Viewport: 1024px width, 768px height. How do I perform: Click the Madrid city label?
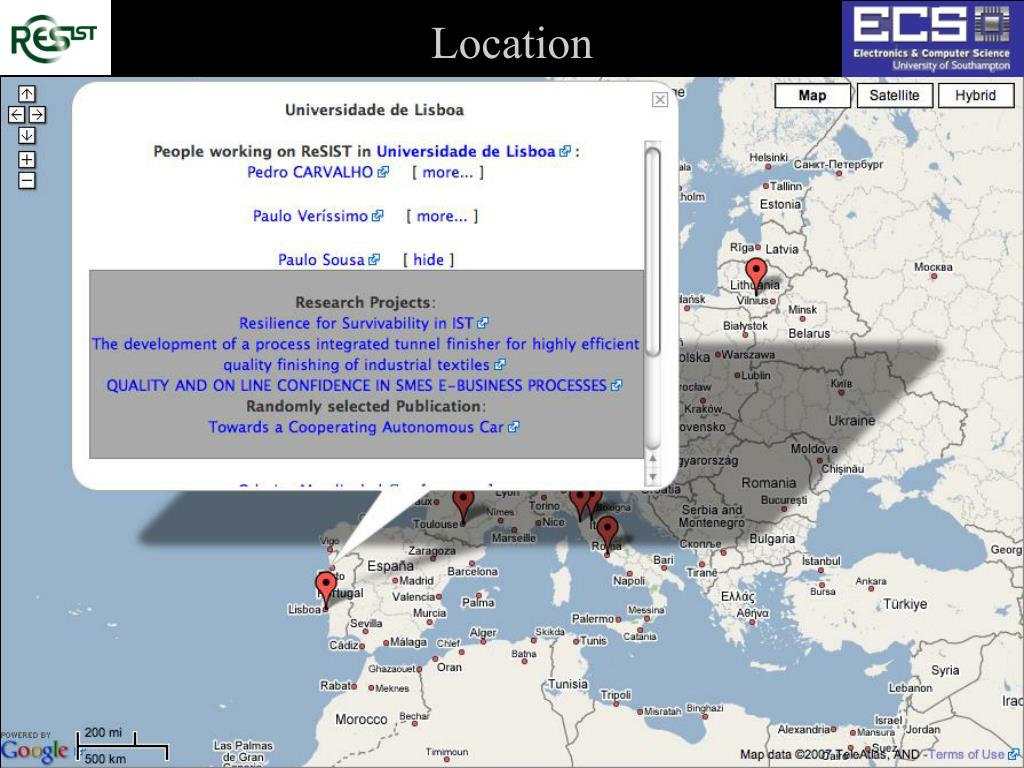tap(416, 581)
